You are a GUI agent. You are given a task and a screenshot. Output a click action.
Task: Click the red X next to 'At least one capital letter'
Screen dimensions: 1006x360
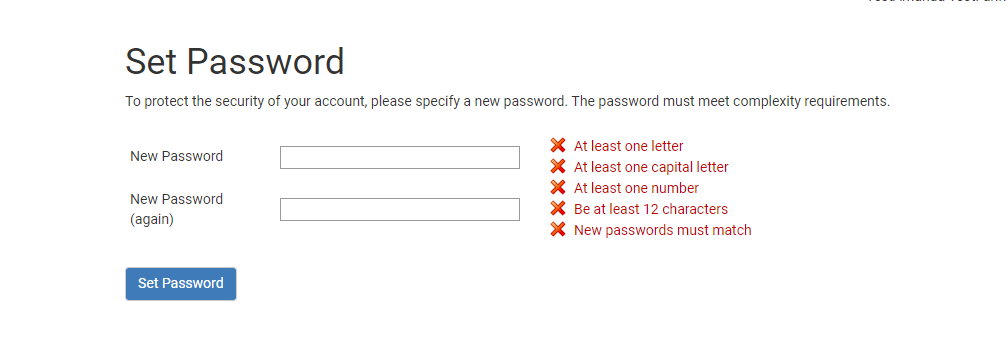click(x=558, y=167)
